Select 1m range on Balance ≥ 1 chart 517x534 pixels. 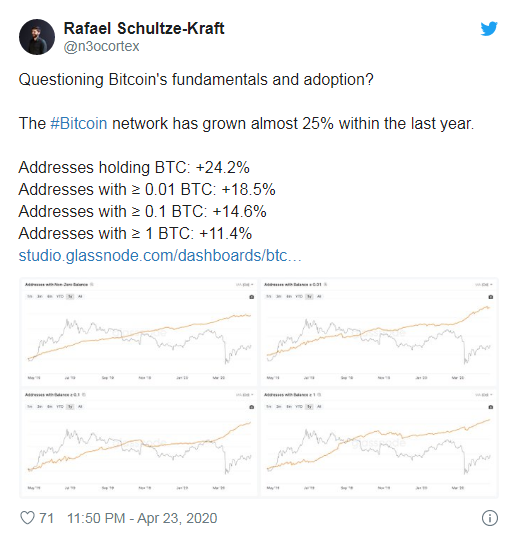coord(269,407)
